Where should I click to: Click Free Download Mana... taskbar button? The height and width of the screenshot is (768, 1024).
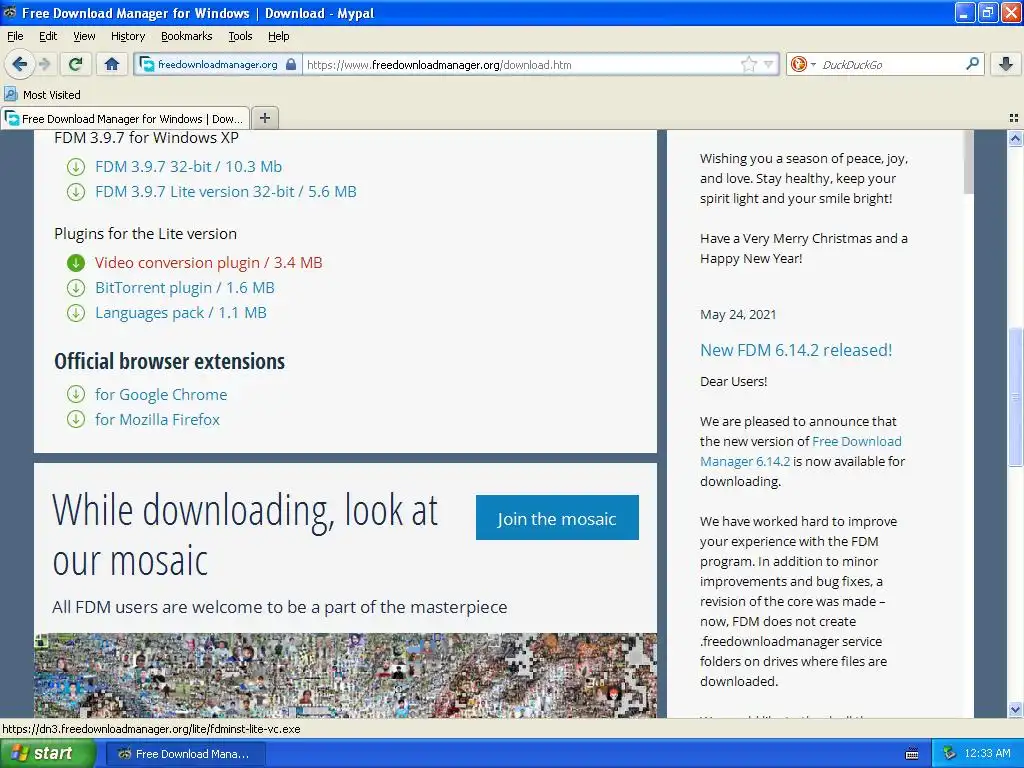coord(185,754)
